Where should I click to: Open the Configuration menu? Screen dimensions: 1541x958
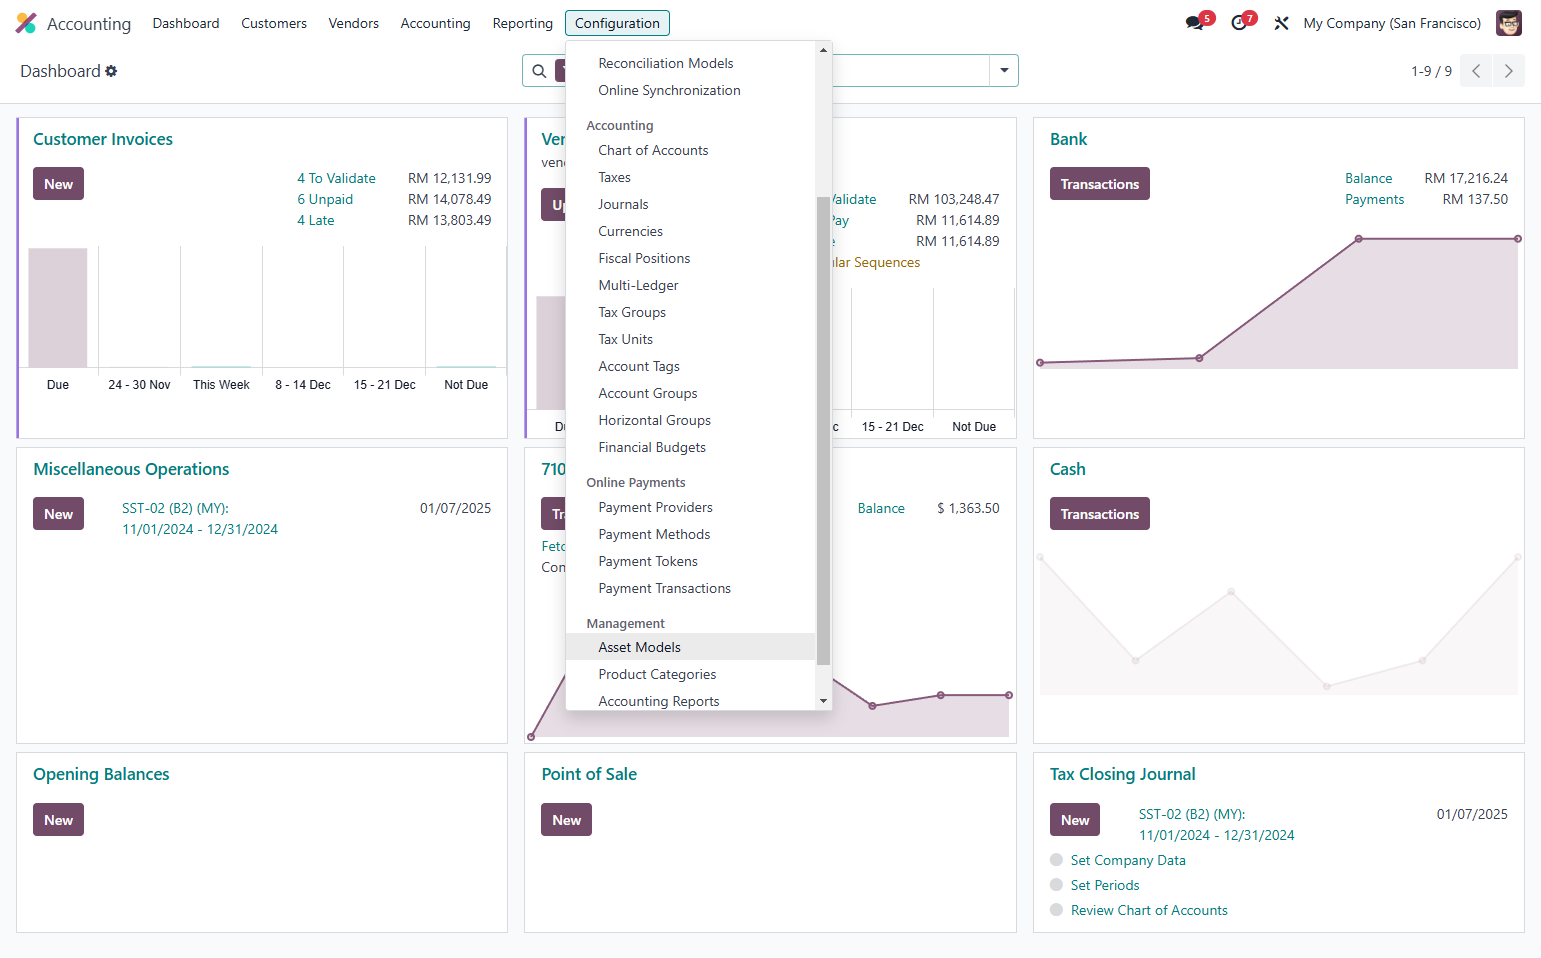point(617,23)
